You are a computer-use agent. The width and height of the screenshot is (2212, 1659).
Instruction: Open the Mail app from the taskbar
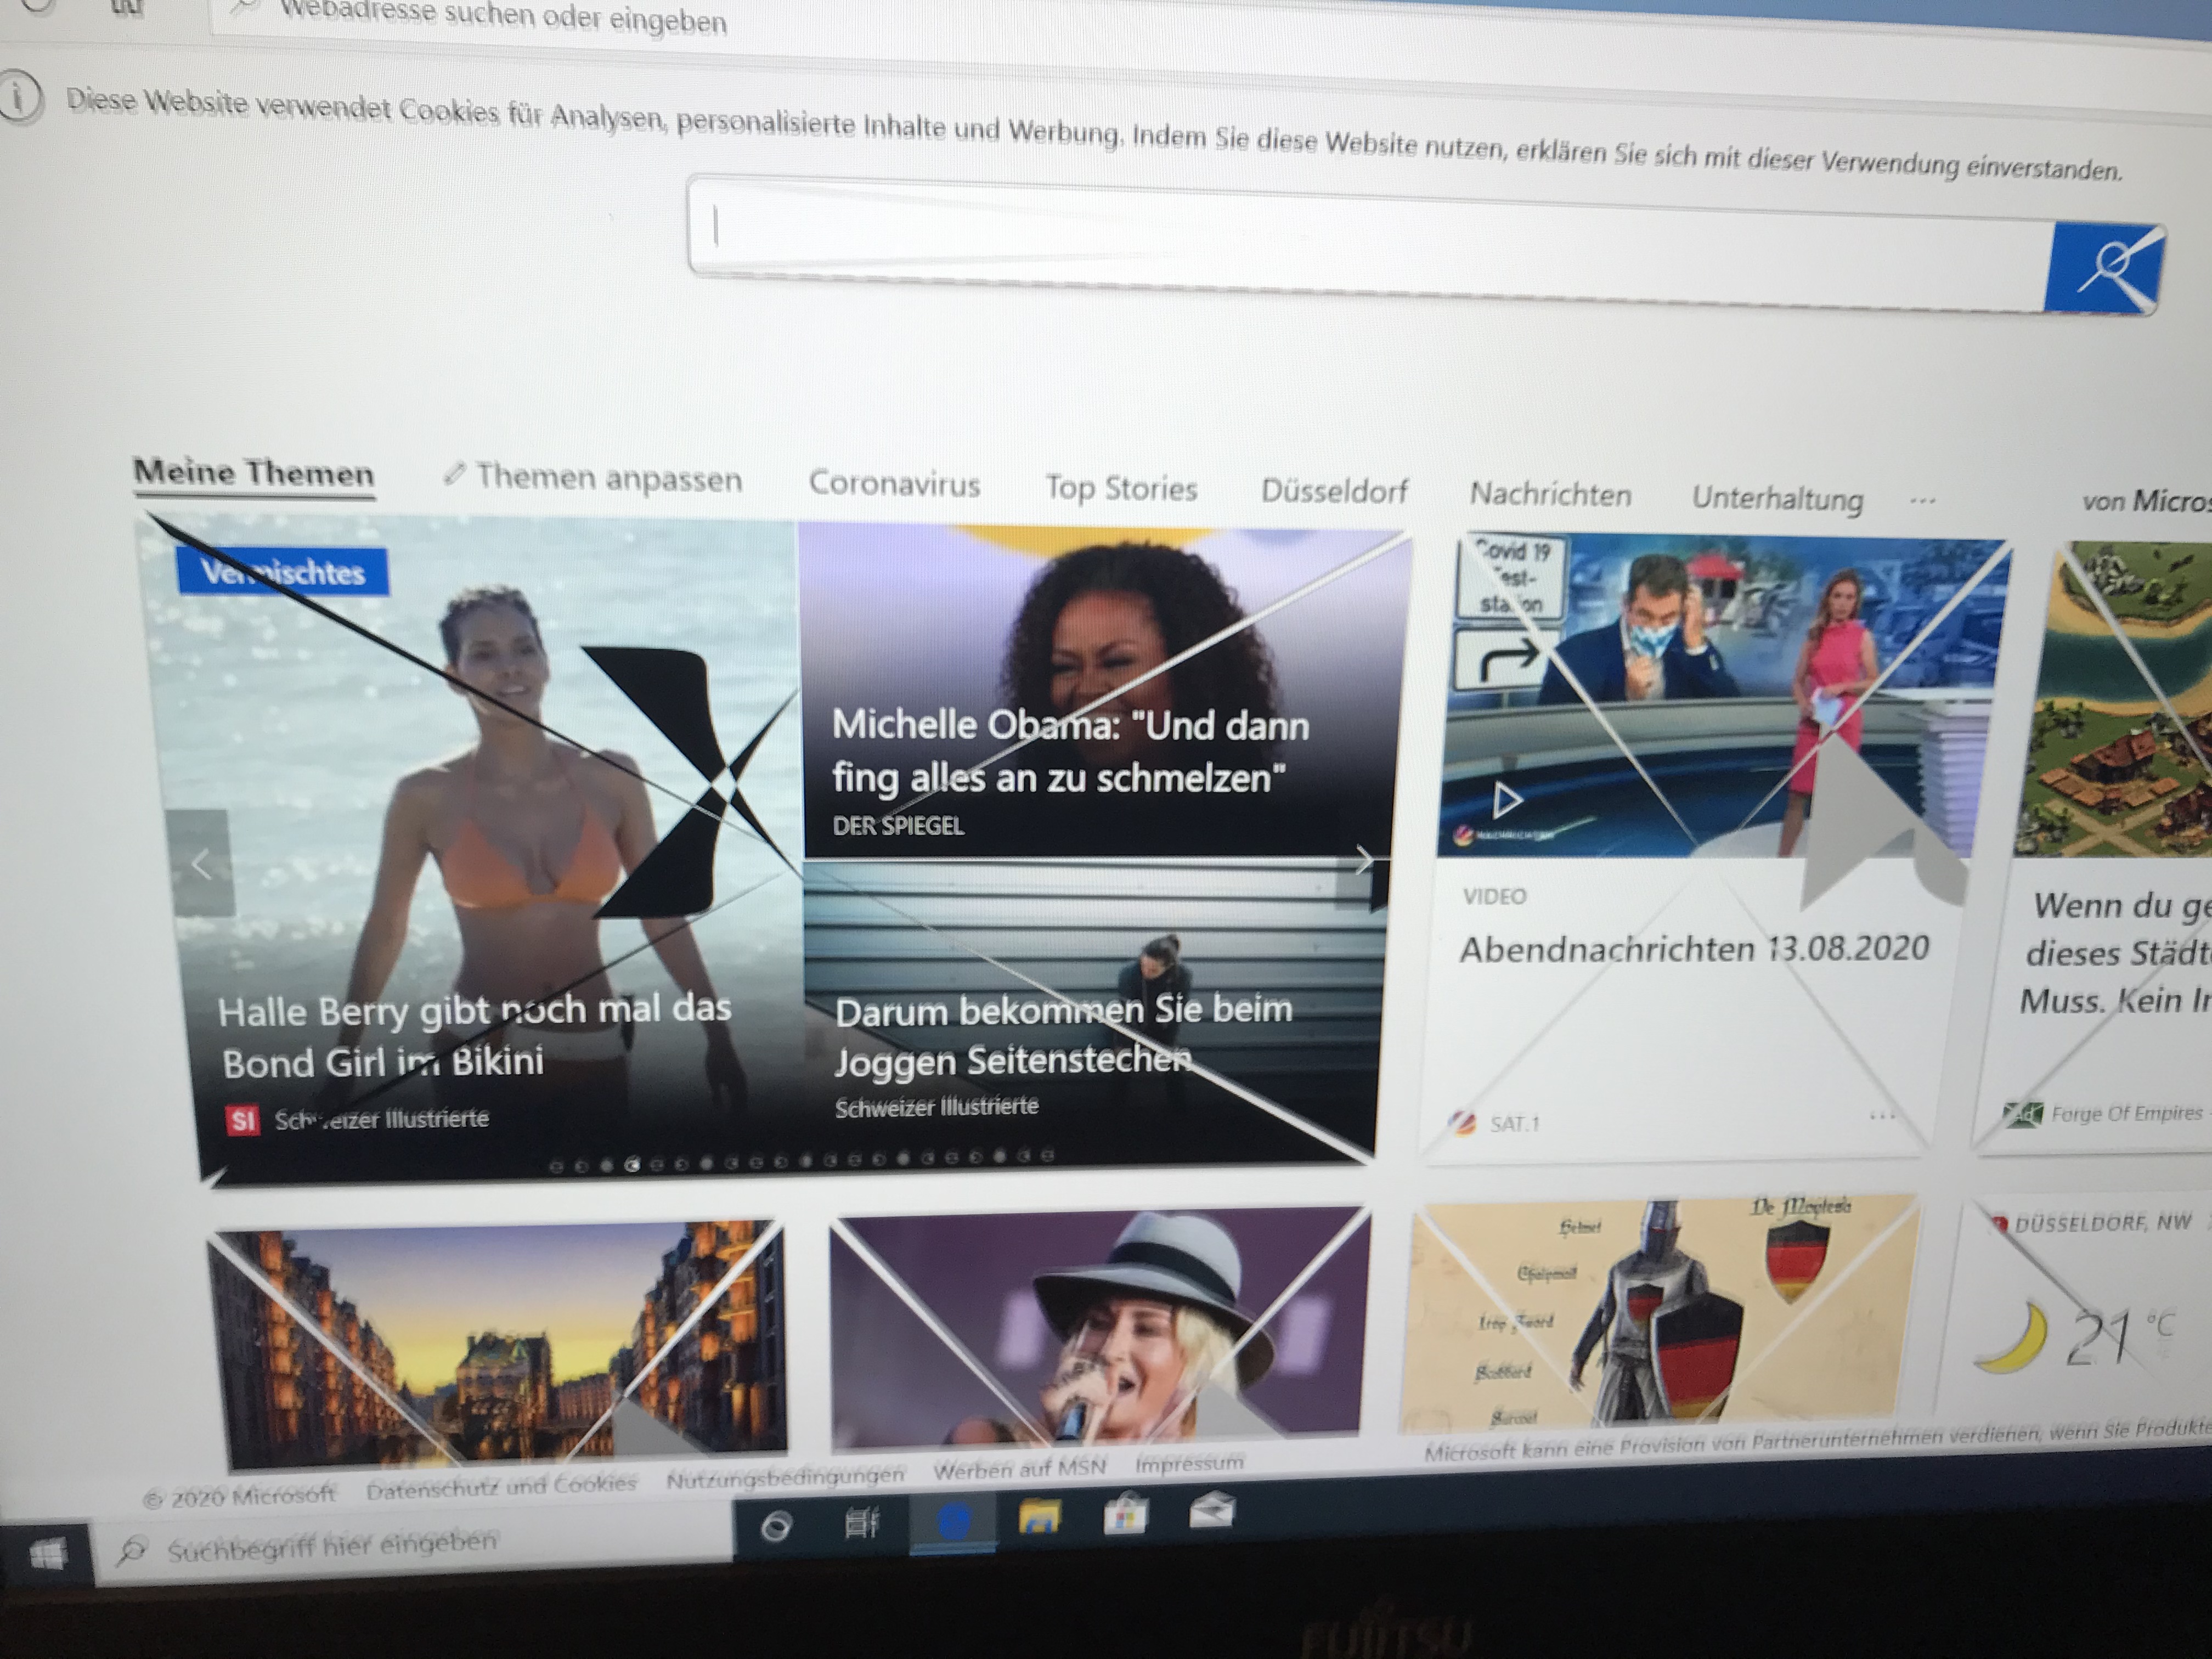[x=1211, y=1512]
